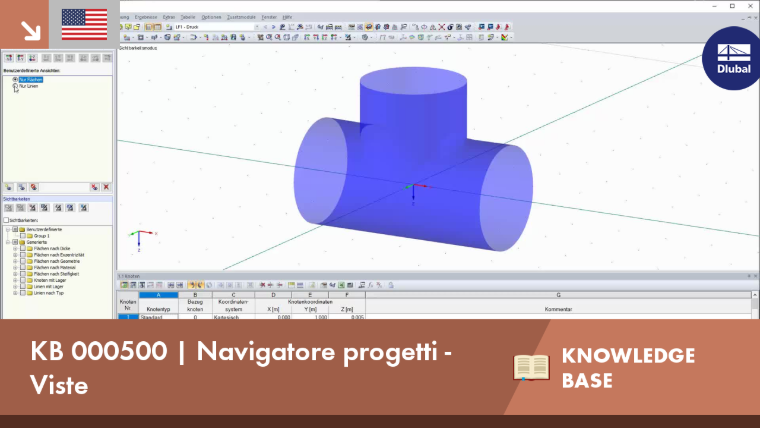Screen dimensions: 760x428
Task: Click the open book Knowledge Base icon
Action: coord(531,367)
